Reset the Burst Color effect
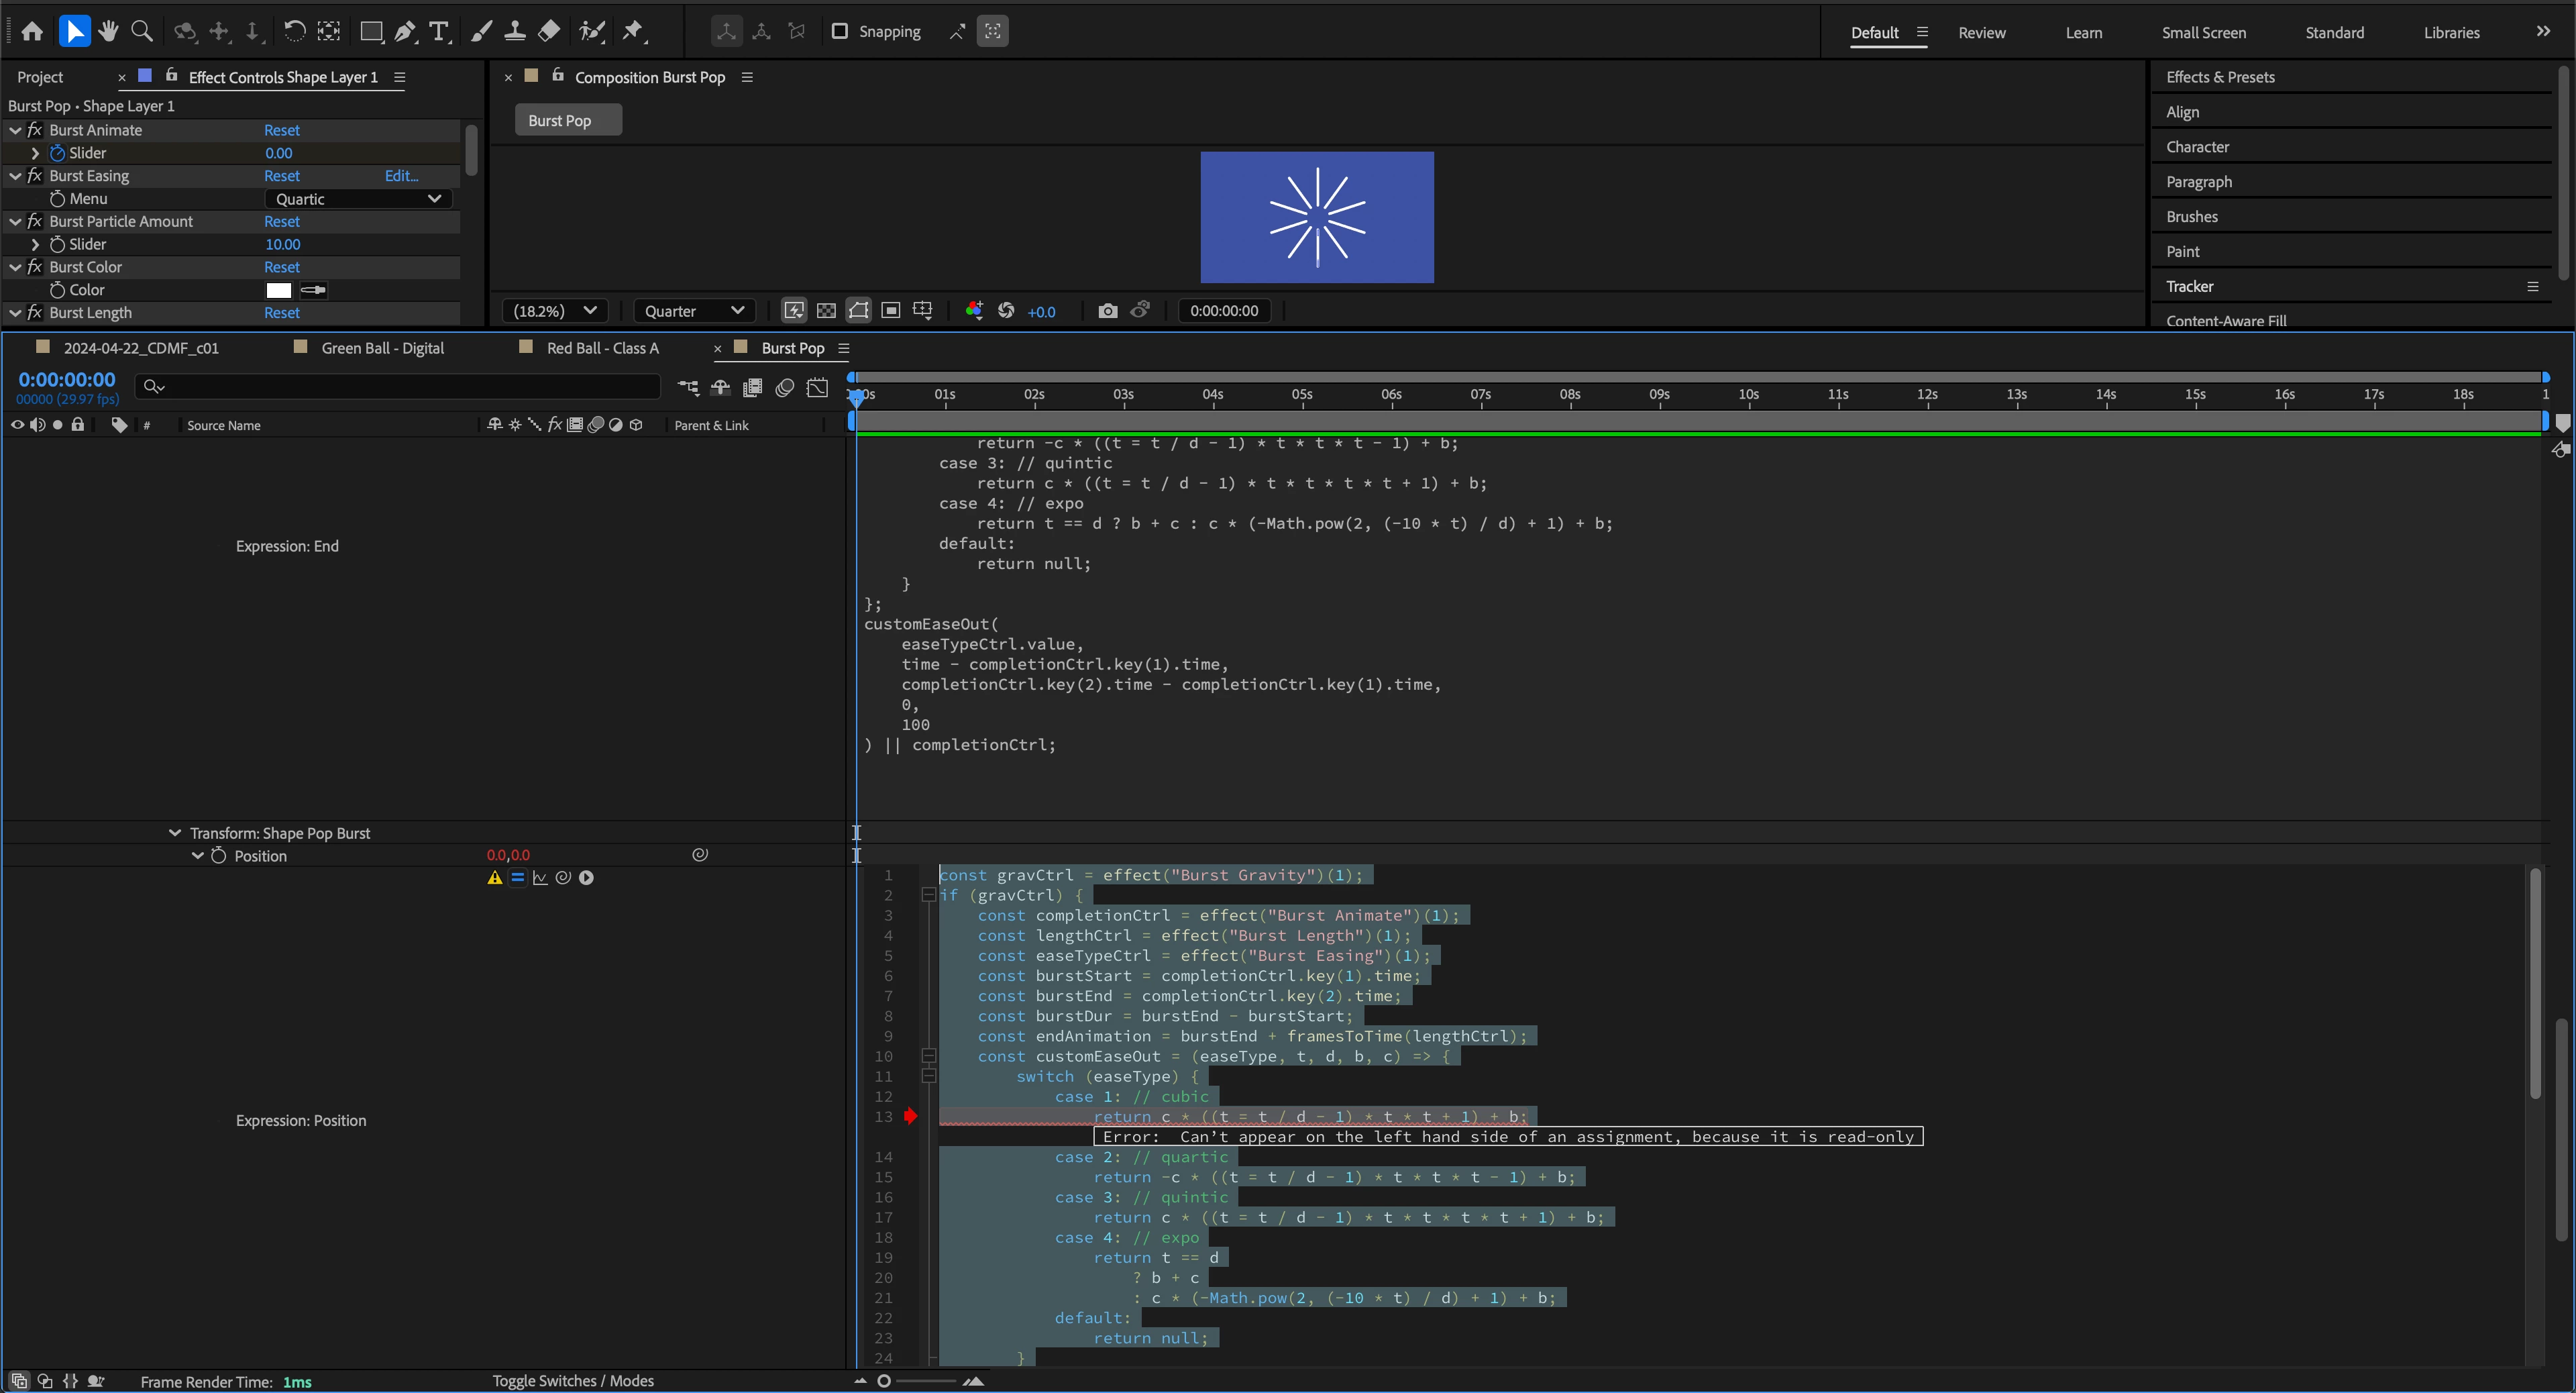This screenshot has height=1393, width=2576. pyautogui.click(x=281, y=267)
